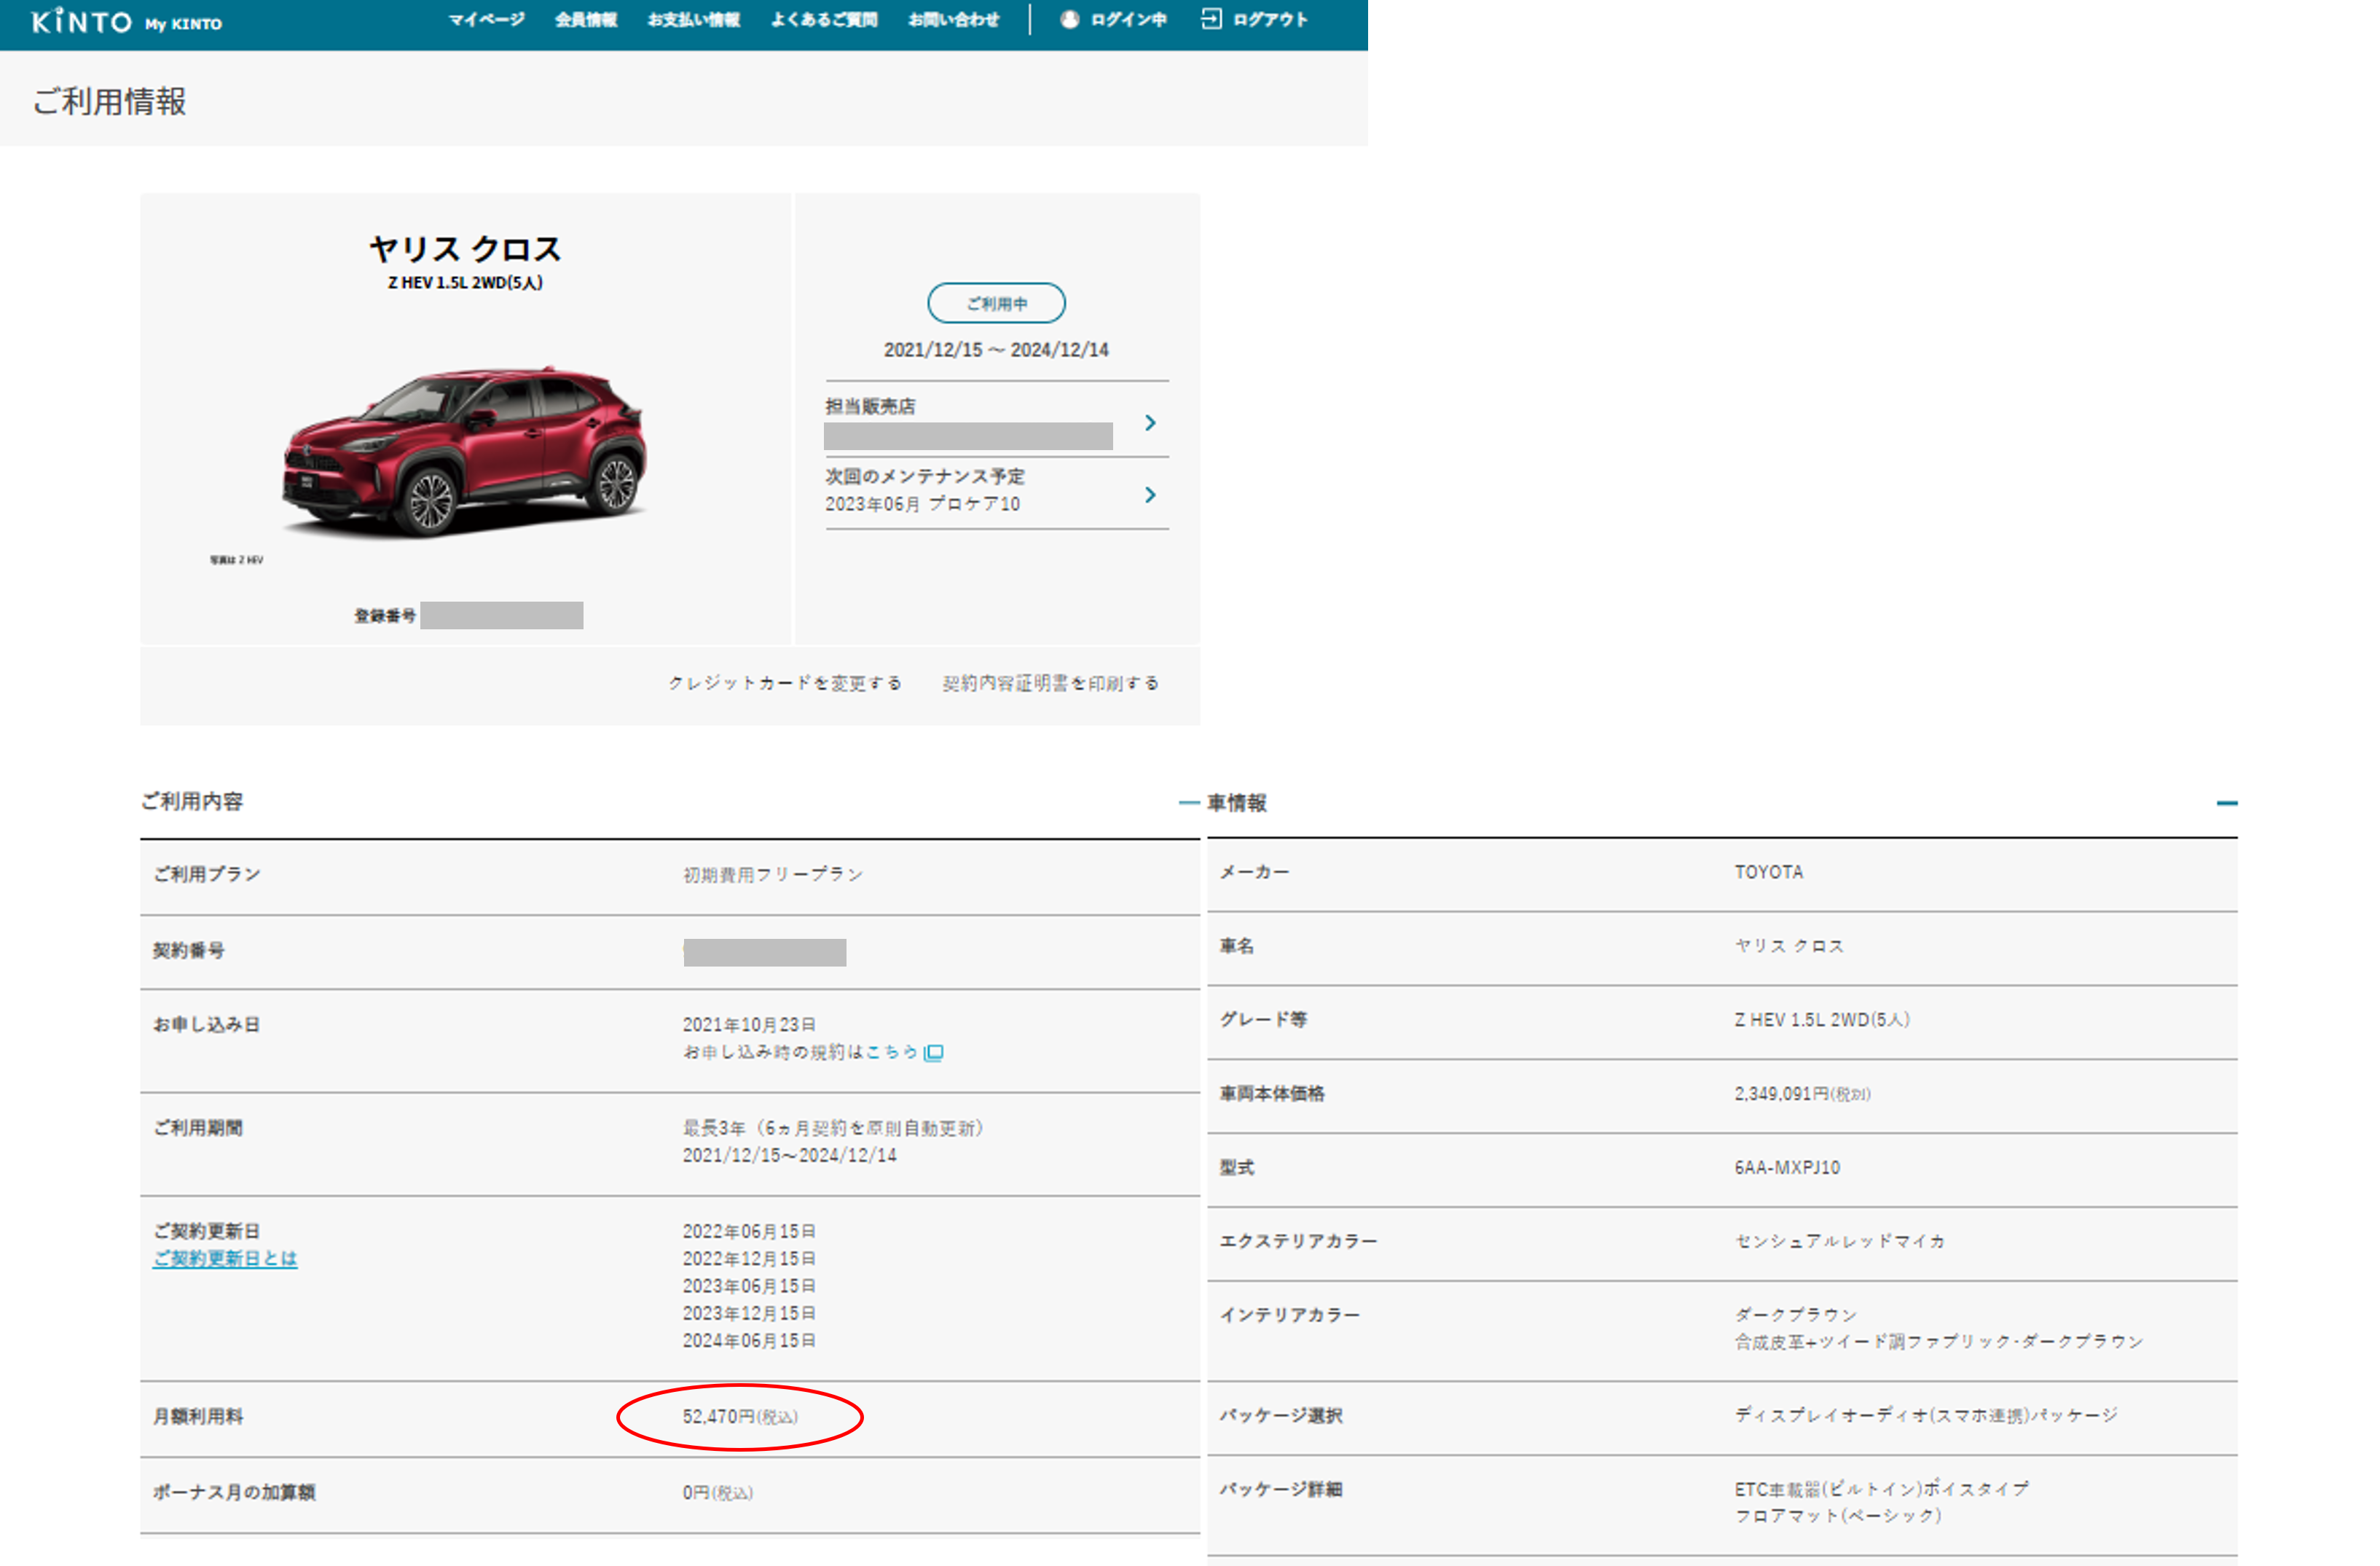Click the フロアマット(ベーシック) detail text
2380x1566 pixels.
[x=1837, y=1516]
